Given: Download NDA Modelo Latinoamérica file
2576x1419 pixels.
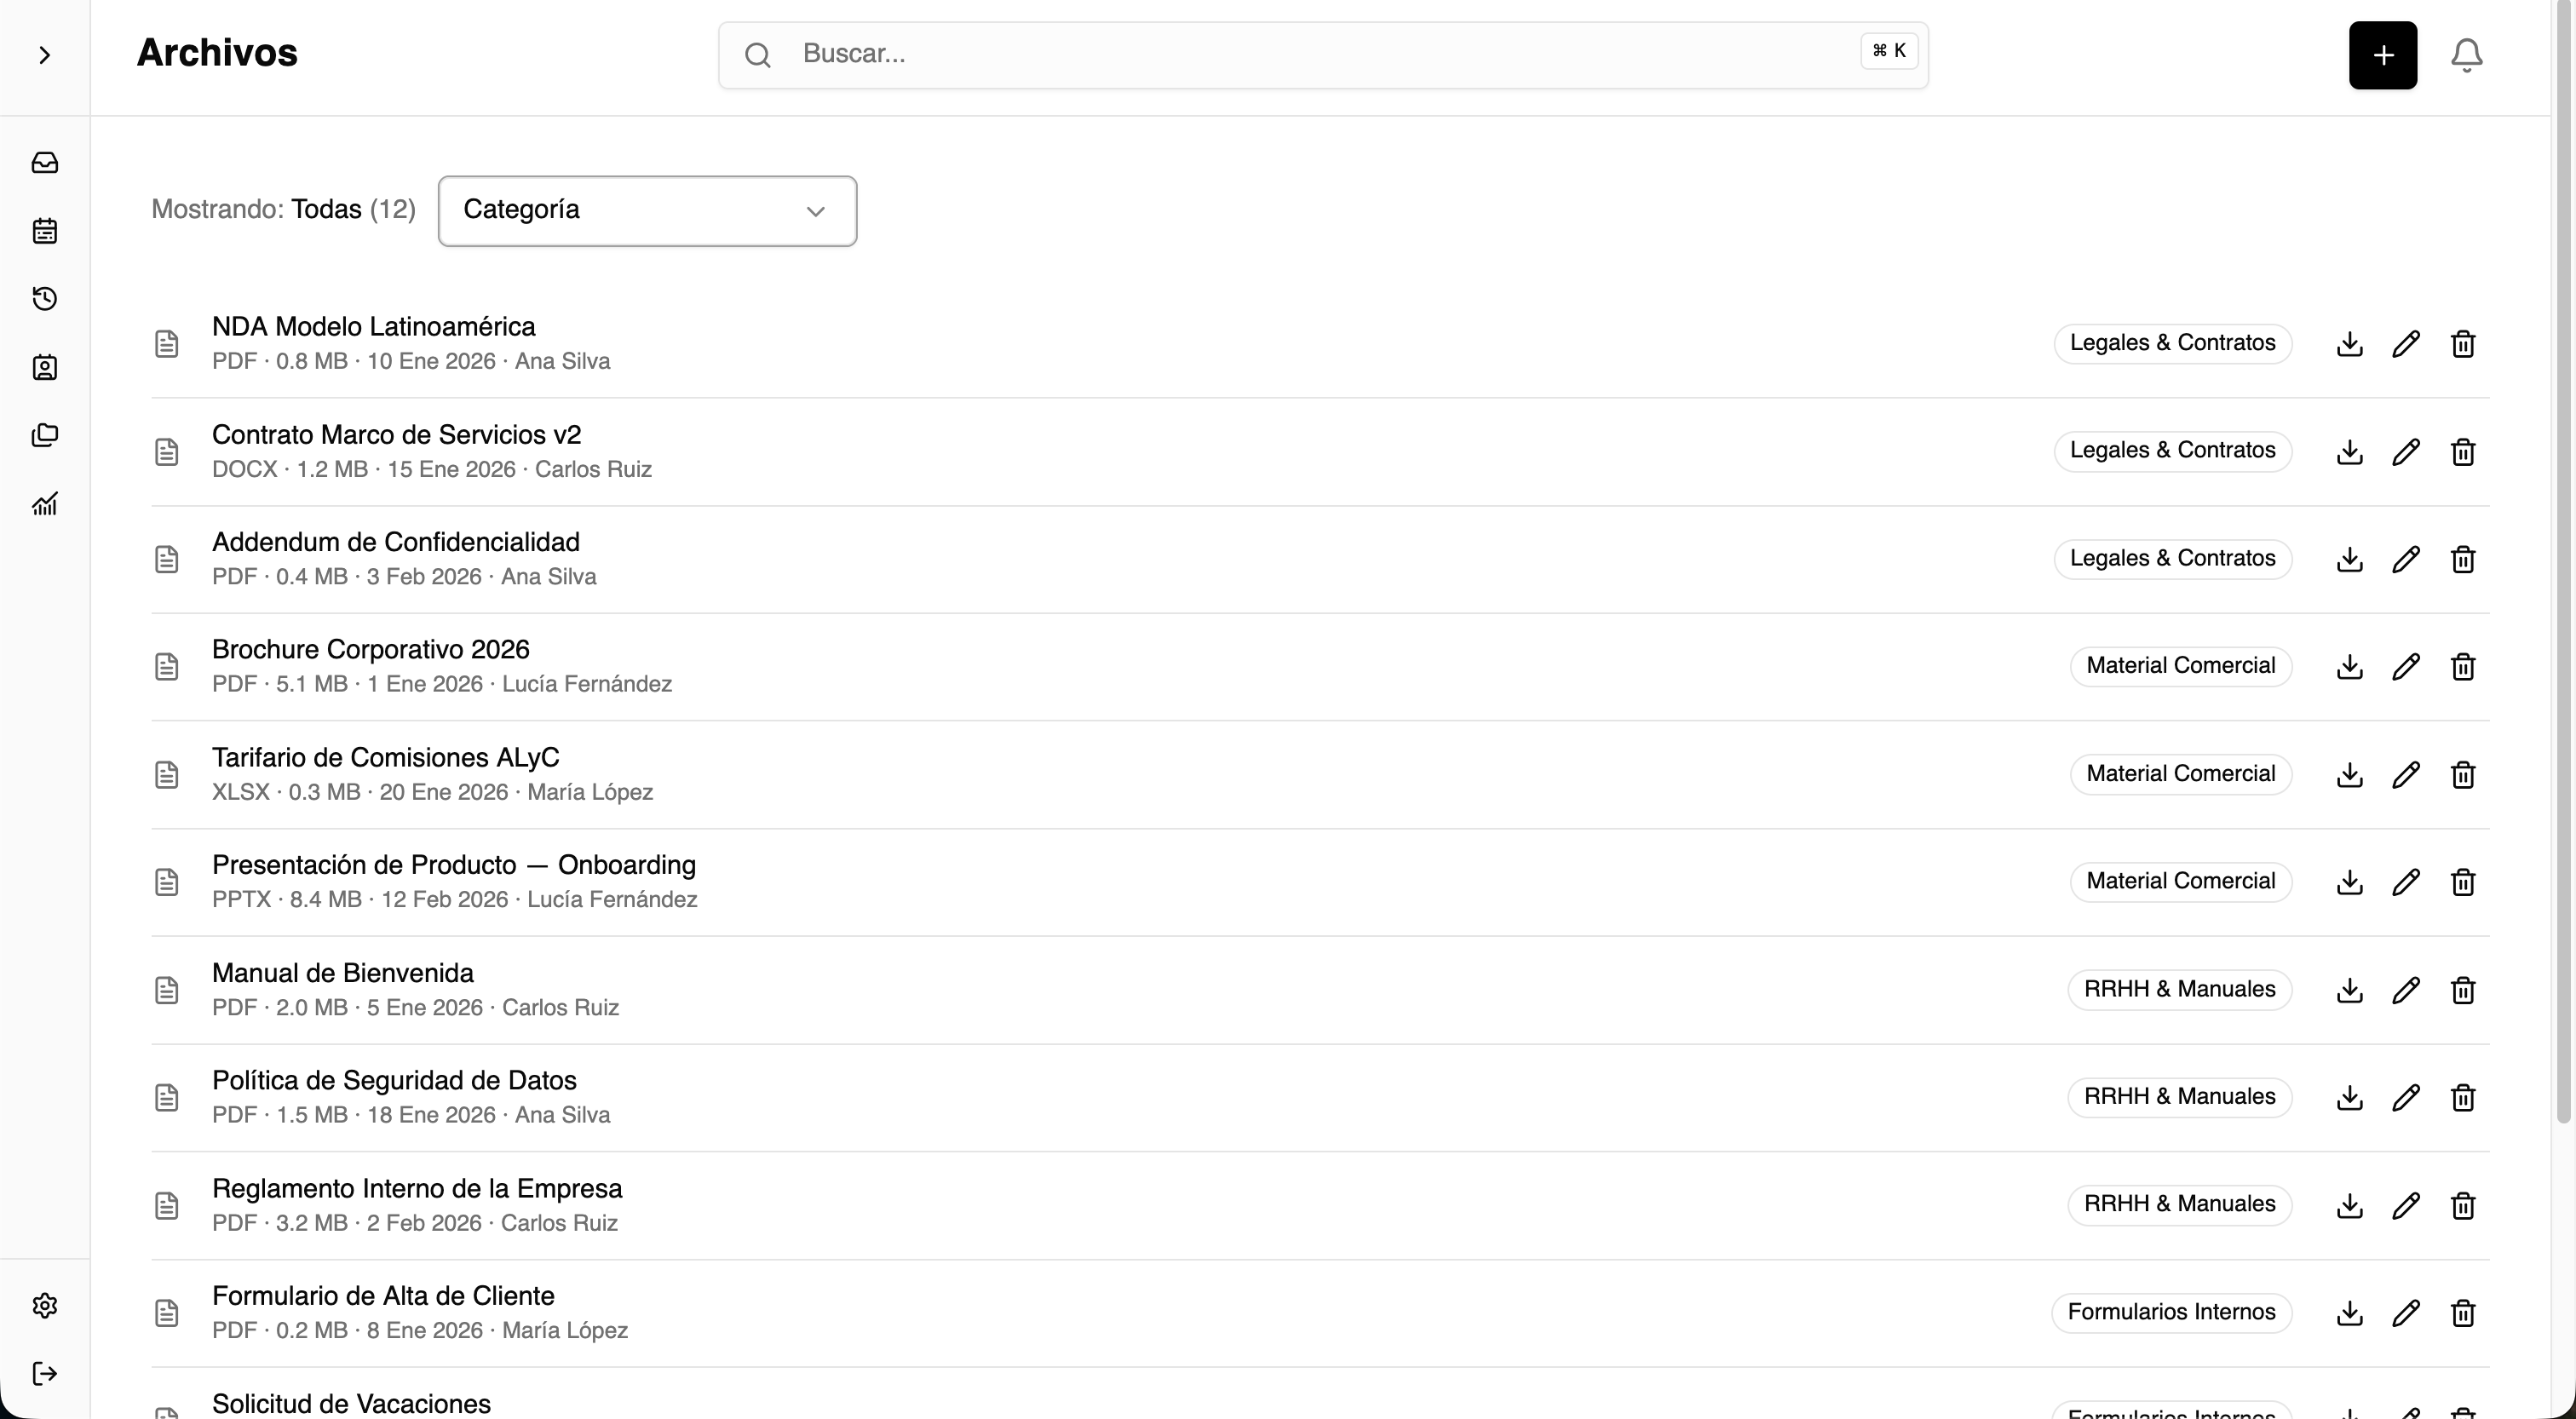Looking at the screenshot, I should (x=2350, y=344).
